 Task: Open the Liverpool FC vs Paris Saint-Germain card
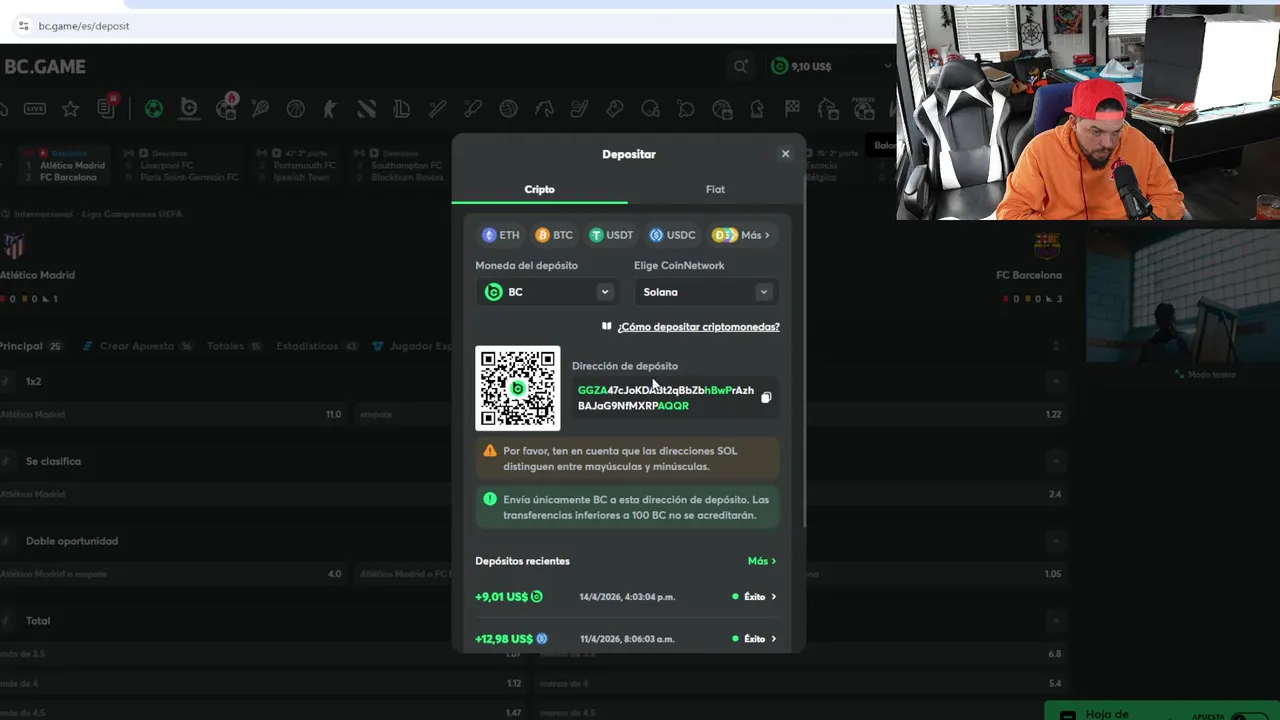click(x=181, y=165)
